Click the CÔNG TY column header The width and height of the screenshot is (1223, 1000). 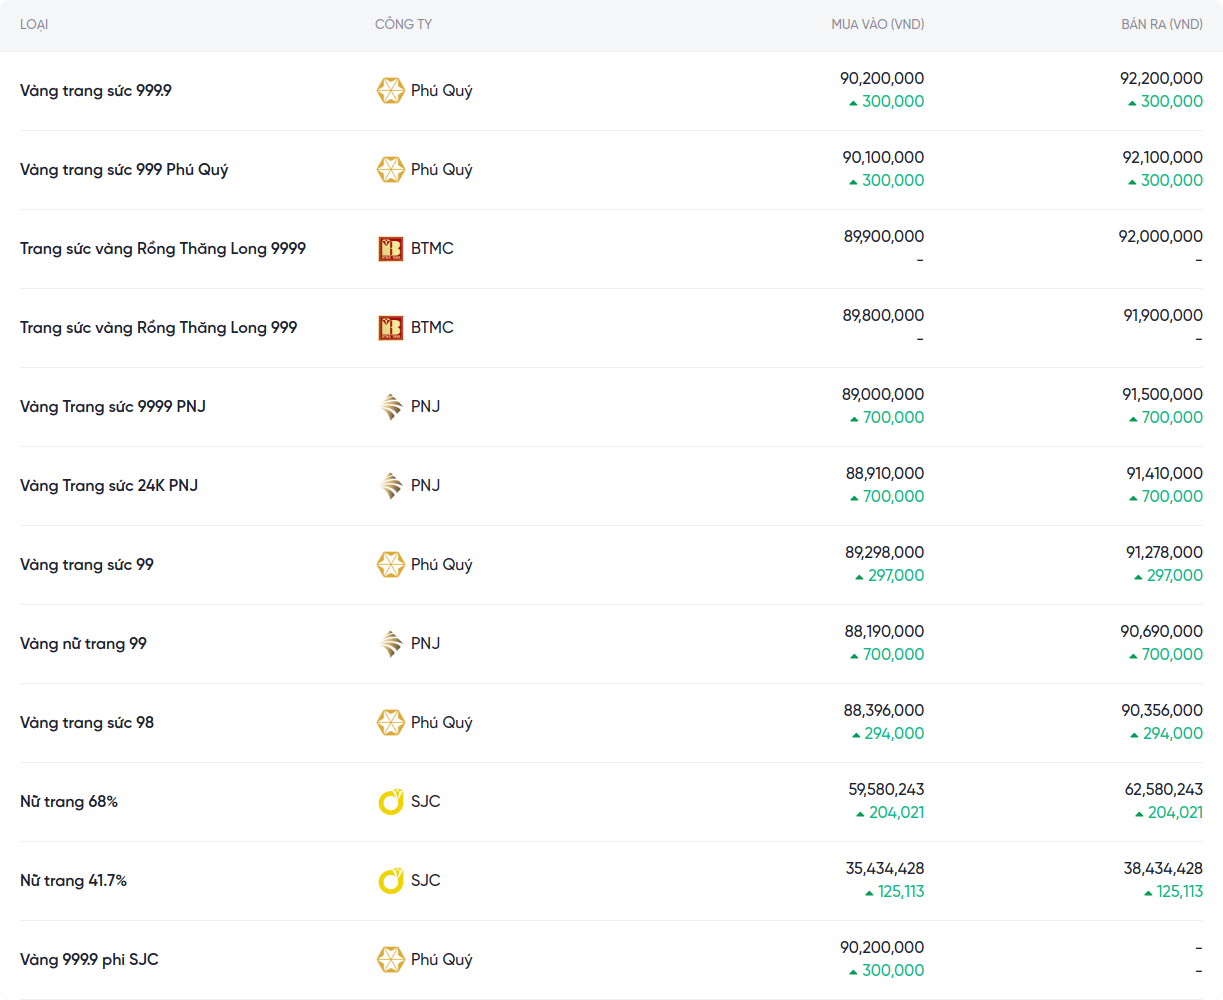[x=403, y=24]
